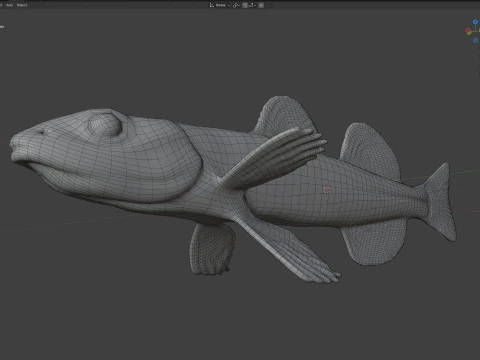Open the Add menu in viewport header

10,5
